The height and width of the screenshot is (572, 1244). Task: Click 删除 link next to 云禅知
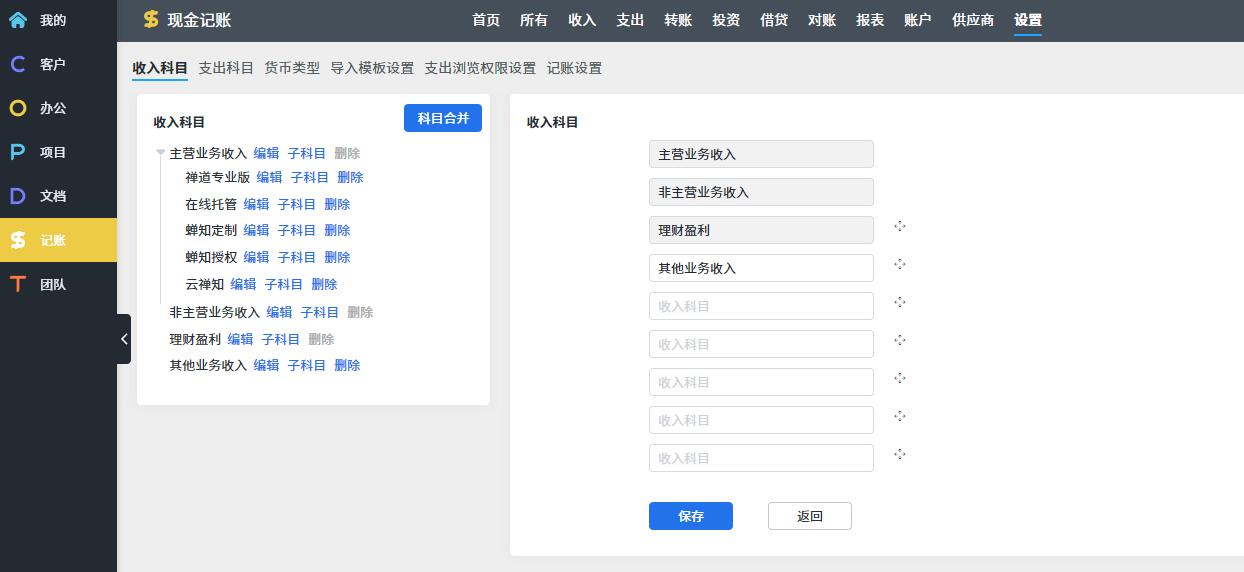pyautogui.click(x=324, y=284)
